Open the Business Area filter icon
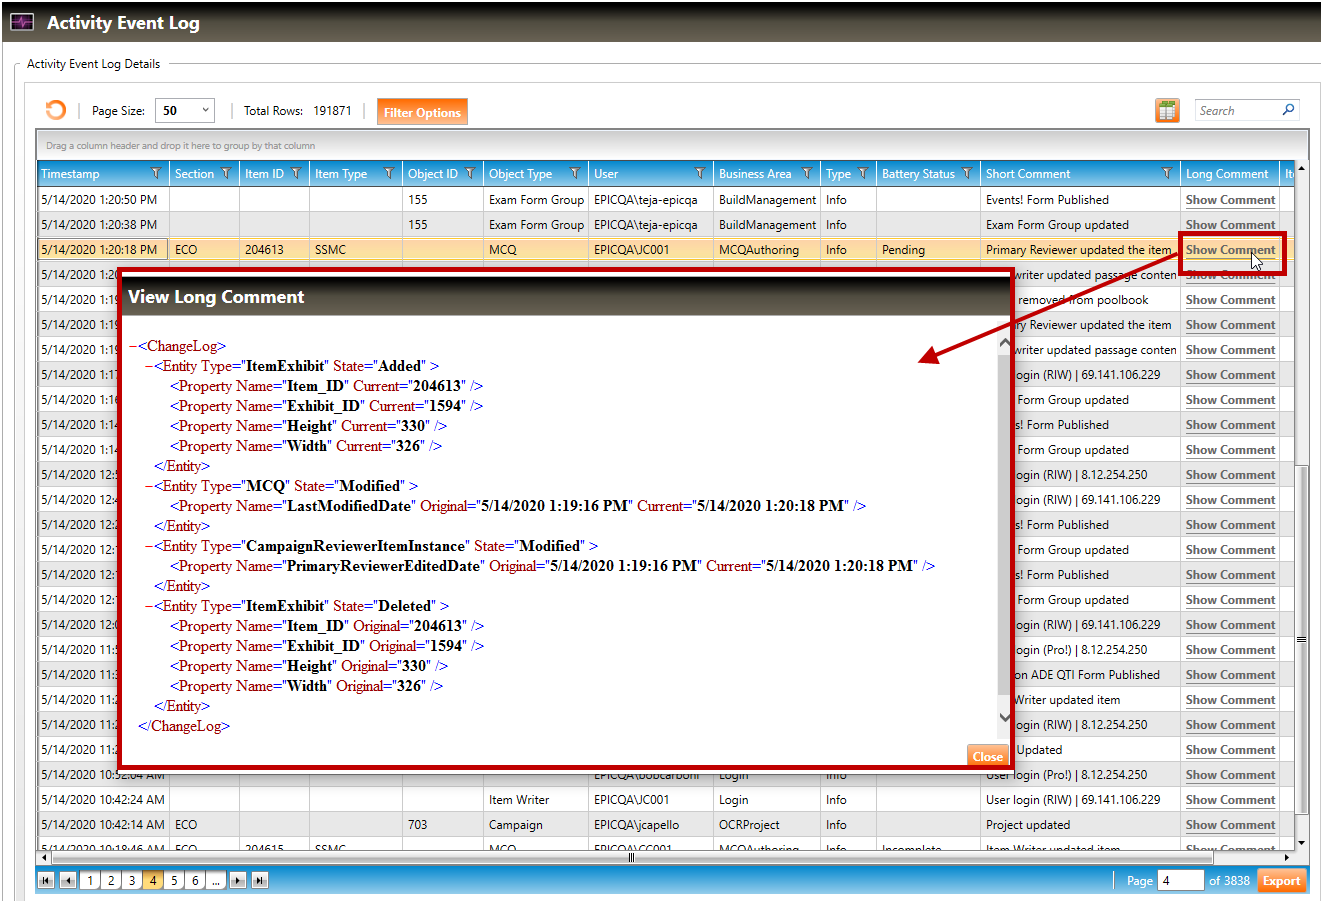Image resolution: width=1321 pixels, height=901 pixels. [x=807, y=174]
